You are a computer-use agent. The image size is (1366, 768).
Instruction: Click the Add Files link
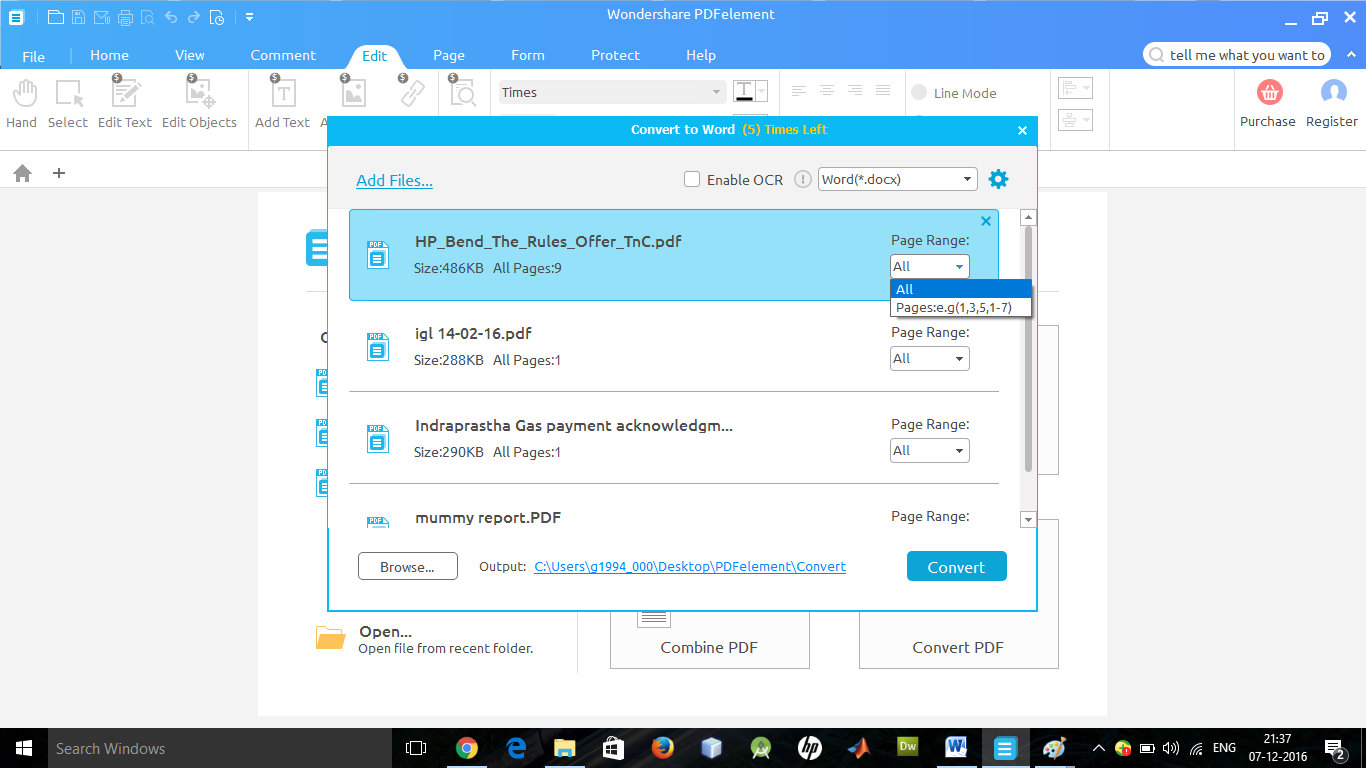394,180
